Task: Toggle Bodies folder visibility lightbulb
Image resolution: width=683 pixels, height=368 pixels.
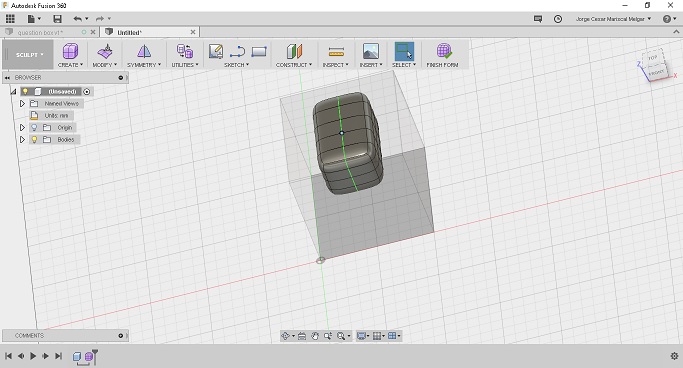Action: coord(34,139)
